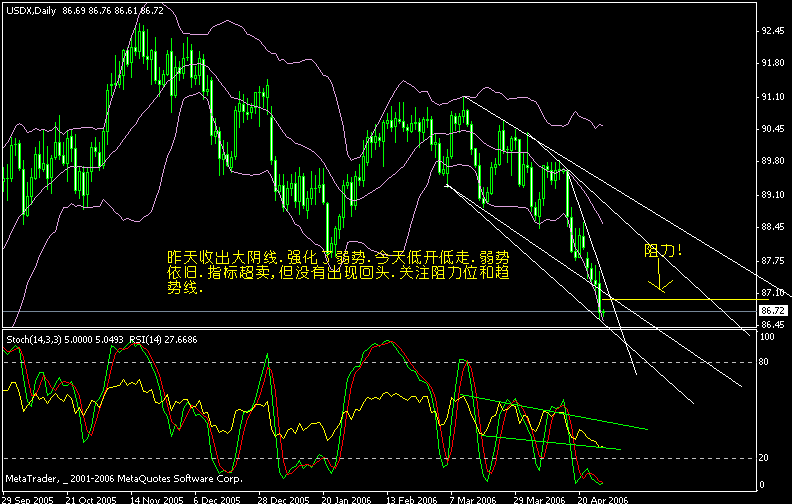The height and width of the screenshot is (504, 792).
Task: Click the 6 Dec 2005 date label
Action: [x=218, y=499]
